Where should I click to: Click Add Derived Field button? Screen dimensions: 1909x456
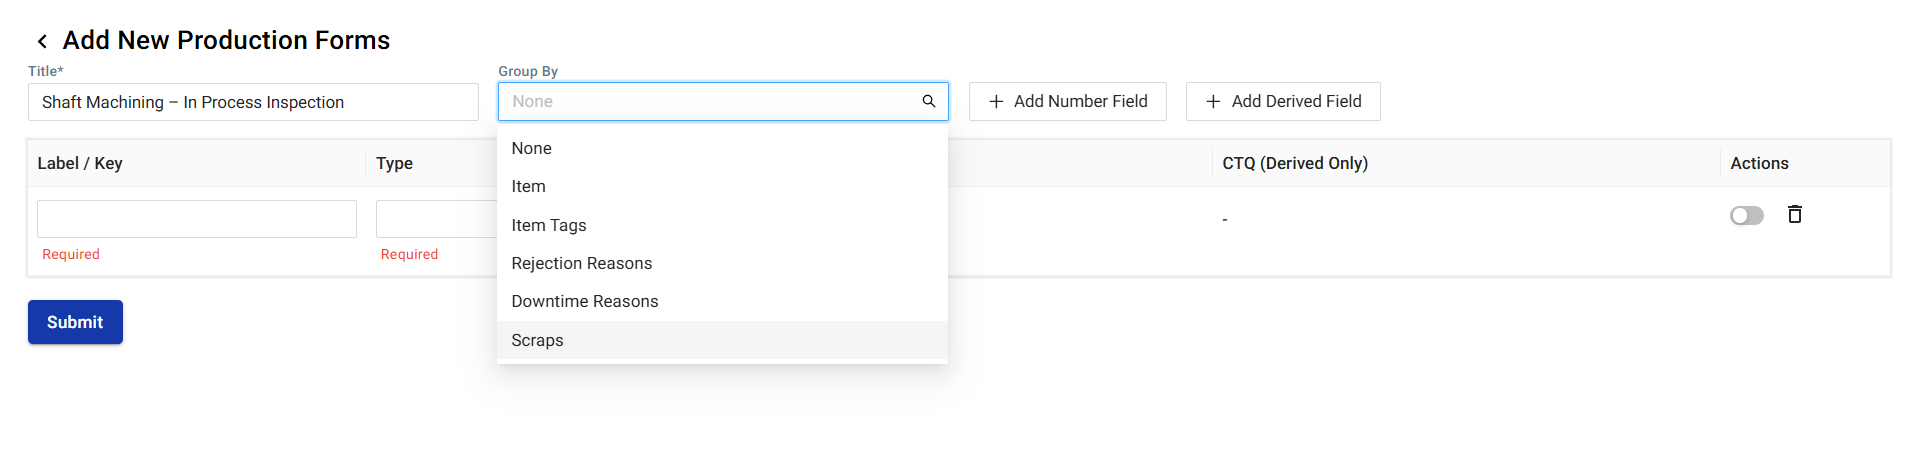point(1283,102)
